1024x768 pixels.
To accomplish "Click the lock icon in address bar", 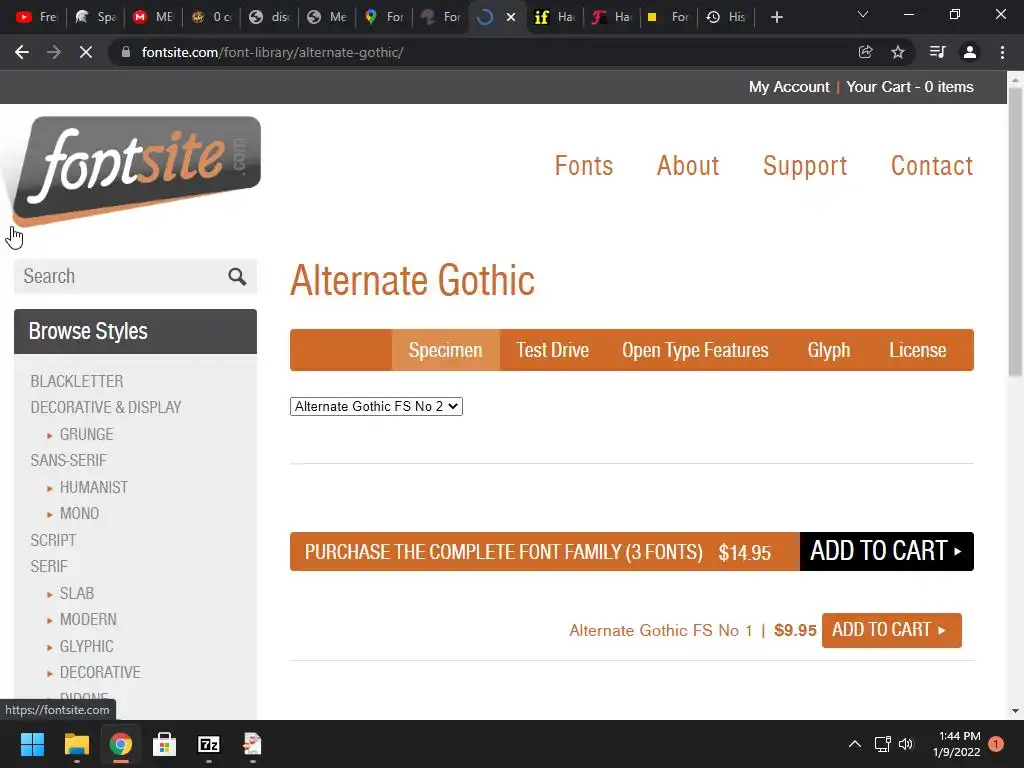I will [x=126, y=52].
